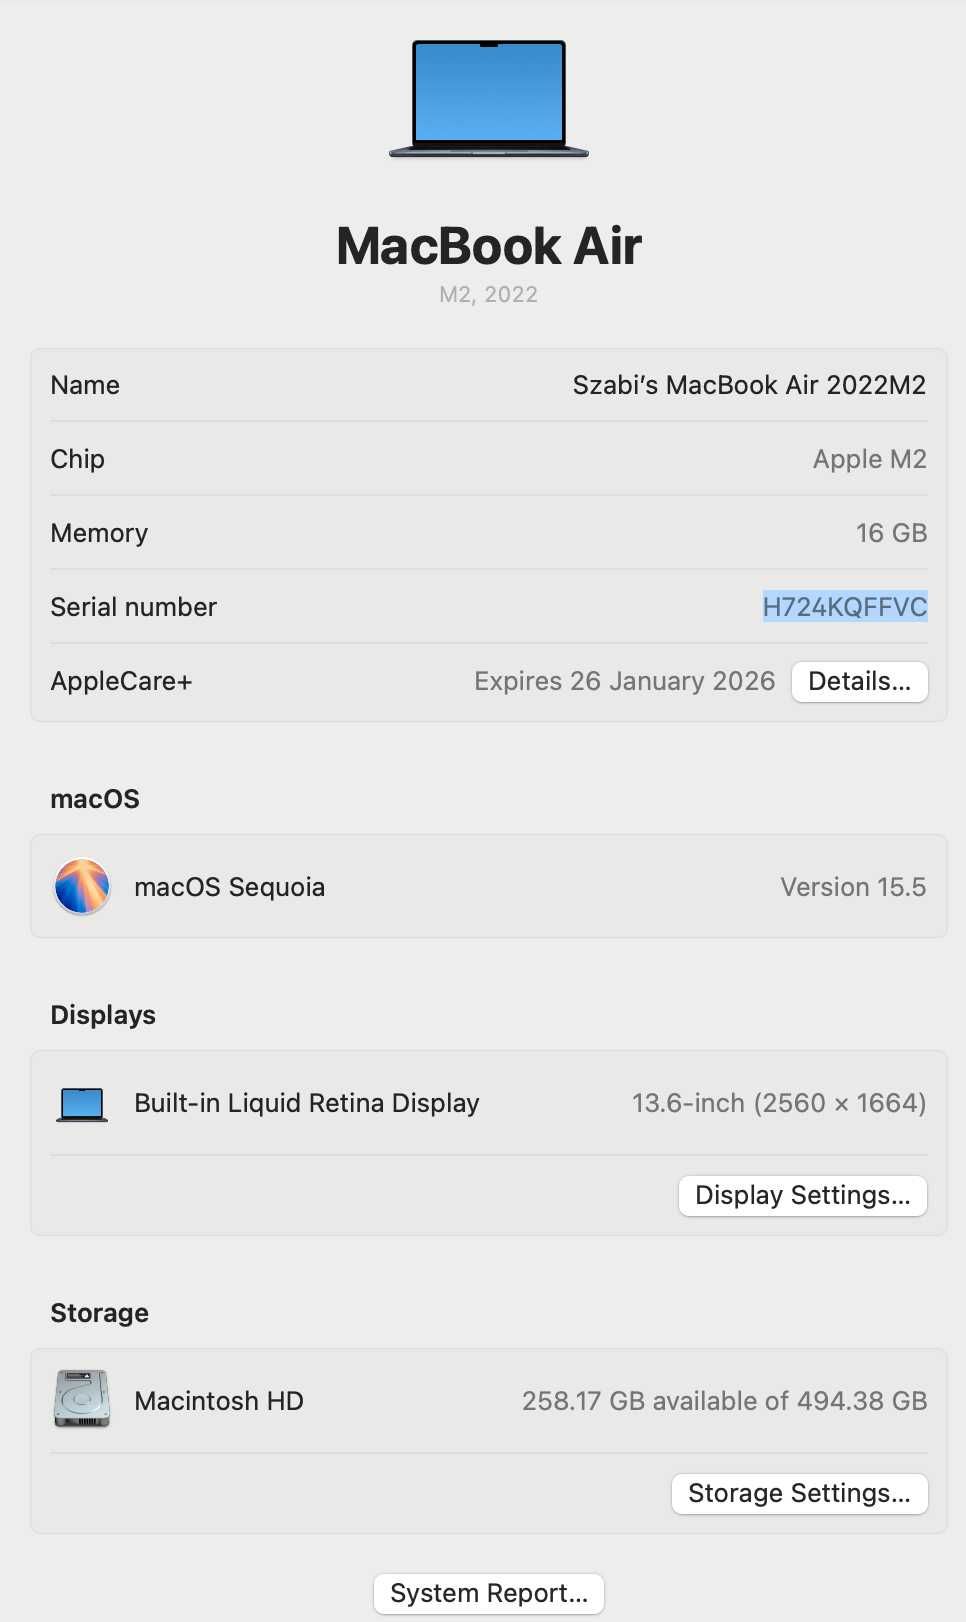Click the MacBook Air laptop image

point(488,99)
